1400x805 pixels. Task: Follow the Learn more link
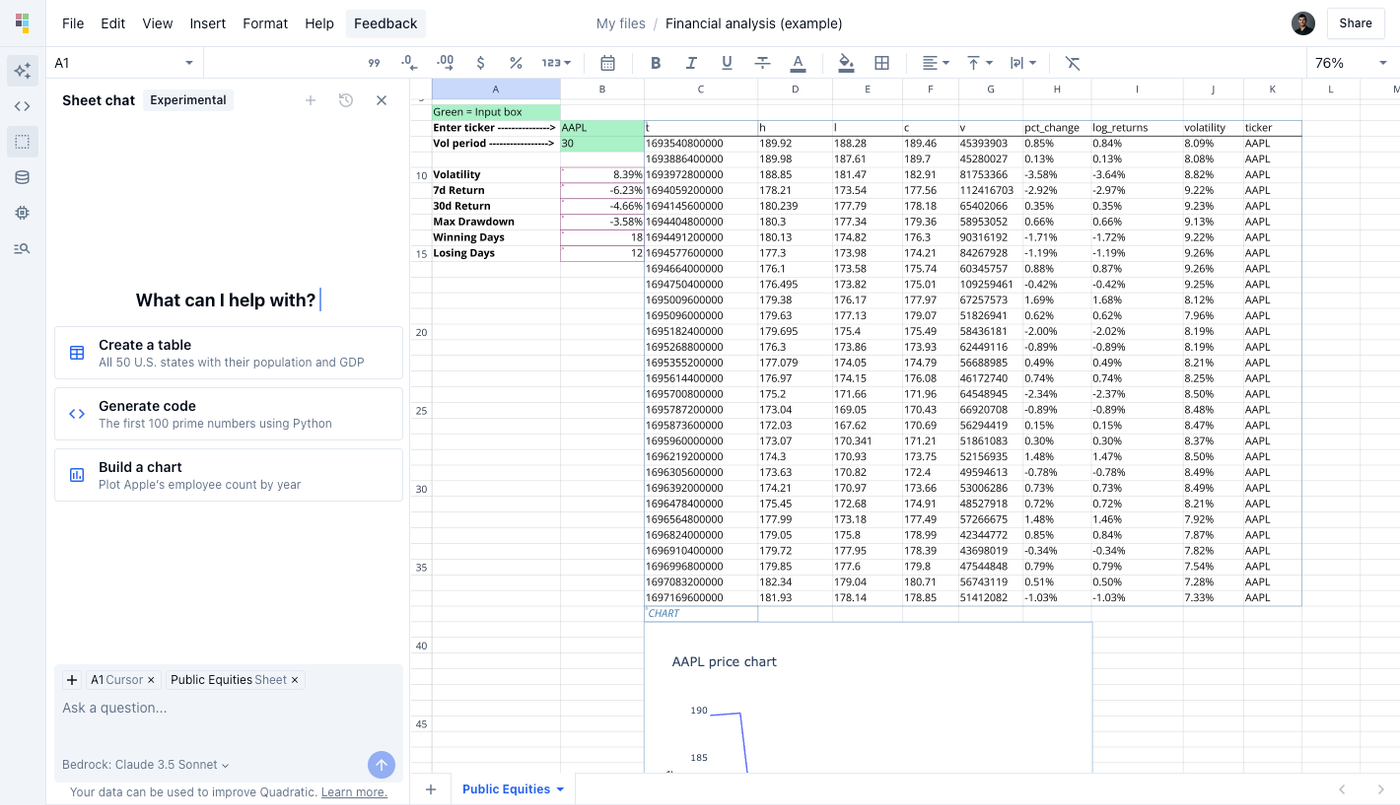coord(354,792)
